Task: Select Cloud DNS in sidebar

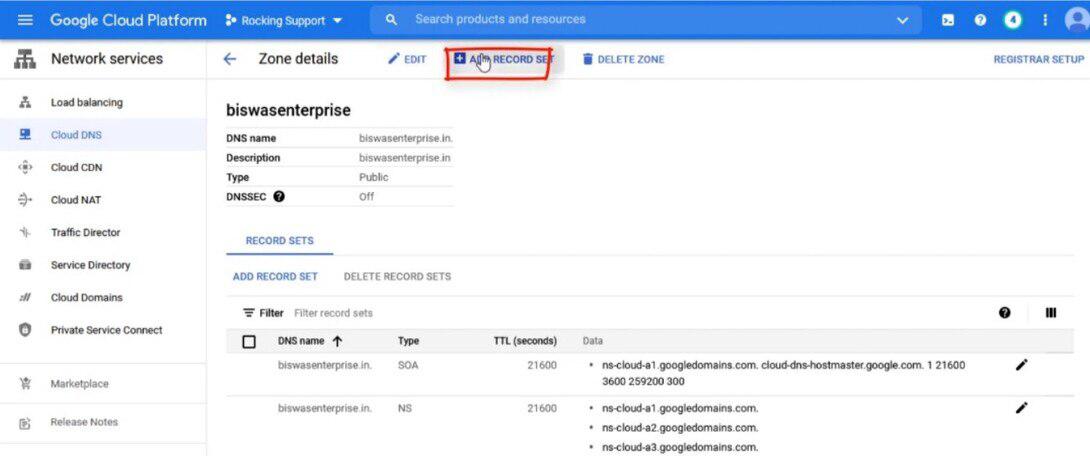Action: [76, 136]
